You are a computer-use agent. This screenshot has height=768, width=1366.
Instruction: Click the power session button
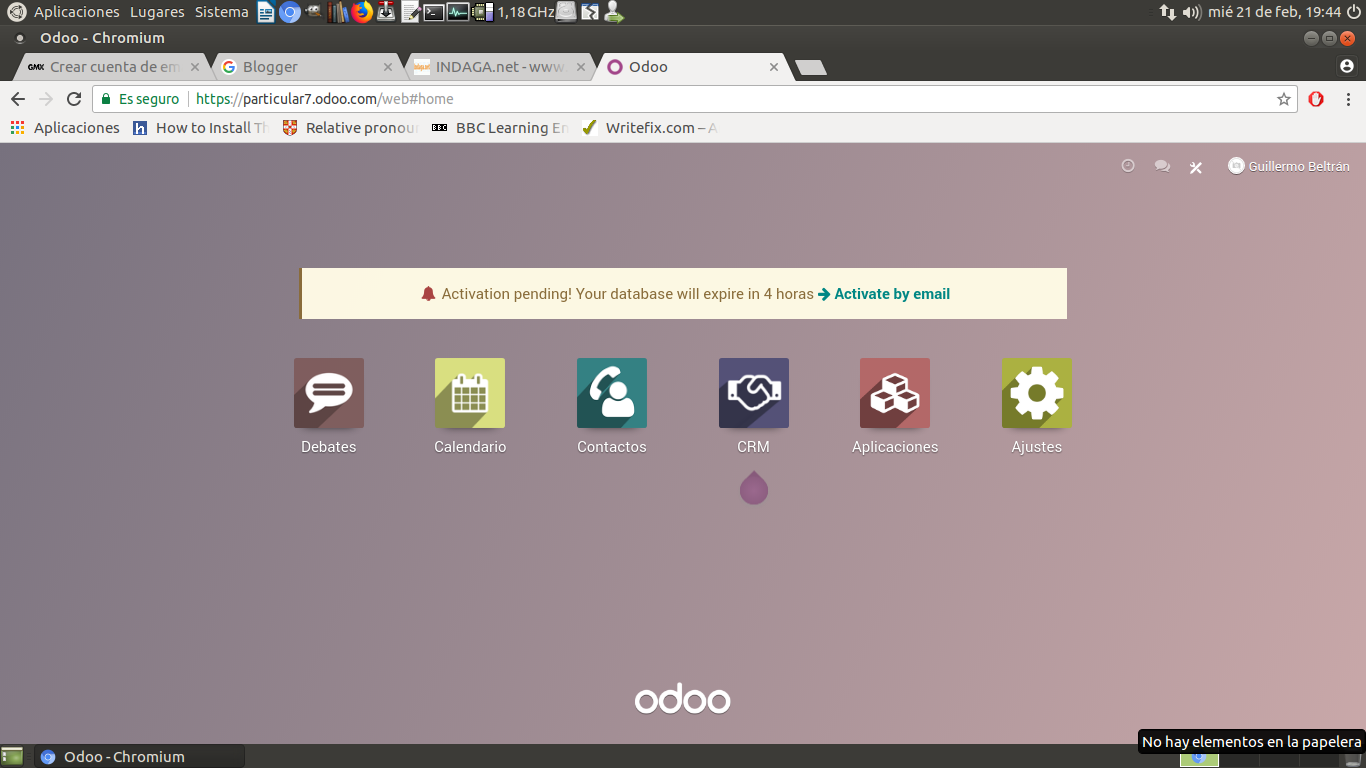click(1355, 12)
